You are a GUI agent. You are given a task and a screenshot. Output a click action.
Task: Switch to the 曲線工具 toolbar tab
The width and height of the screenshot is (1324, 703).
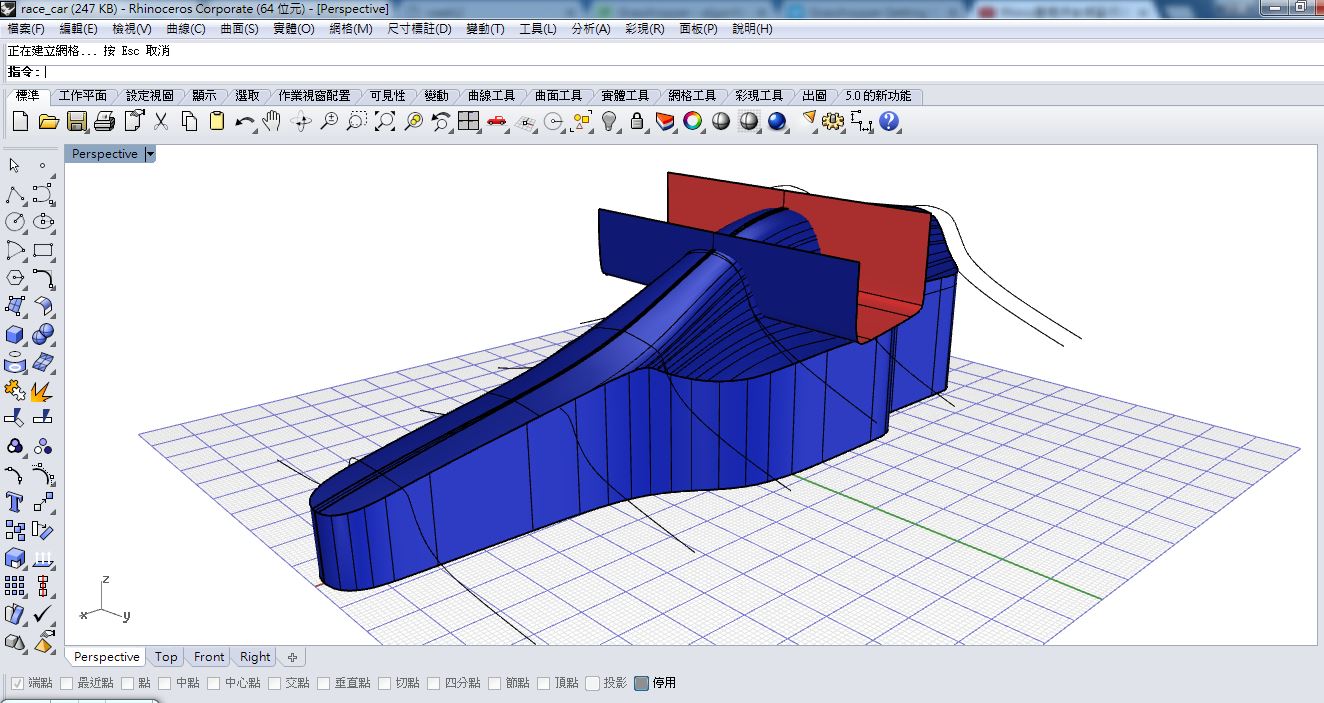pyautogui.click(x=491, y=96)
